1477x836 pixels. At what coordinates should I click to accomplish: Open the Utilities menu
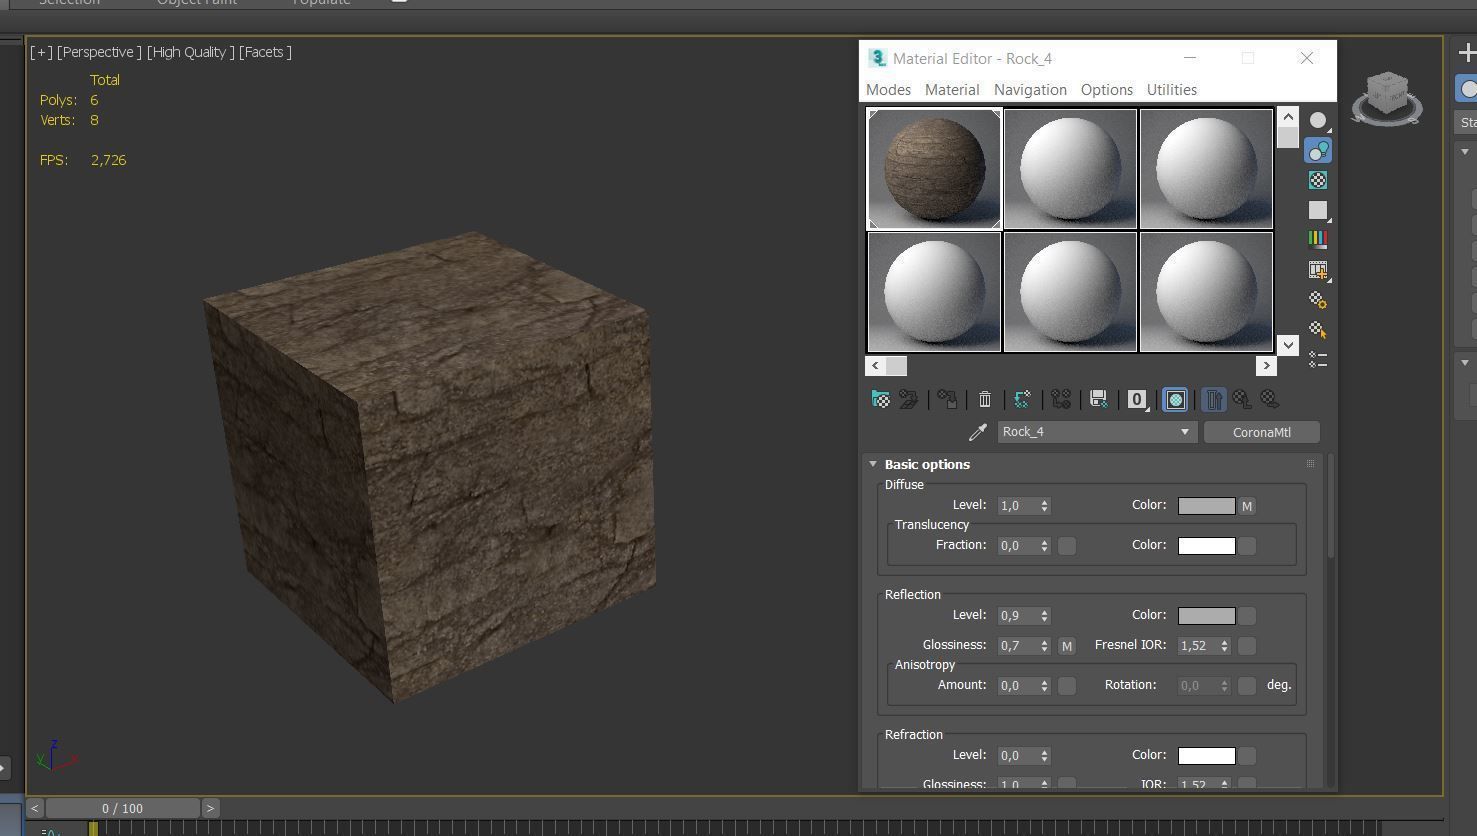pos(1171,90)
